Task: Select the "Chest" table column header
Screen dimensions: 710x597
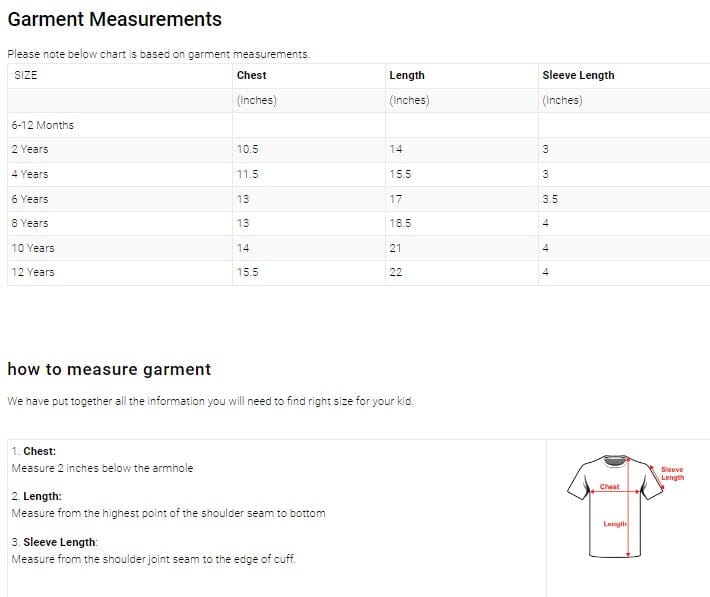Action: click(251, 75)
